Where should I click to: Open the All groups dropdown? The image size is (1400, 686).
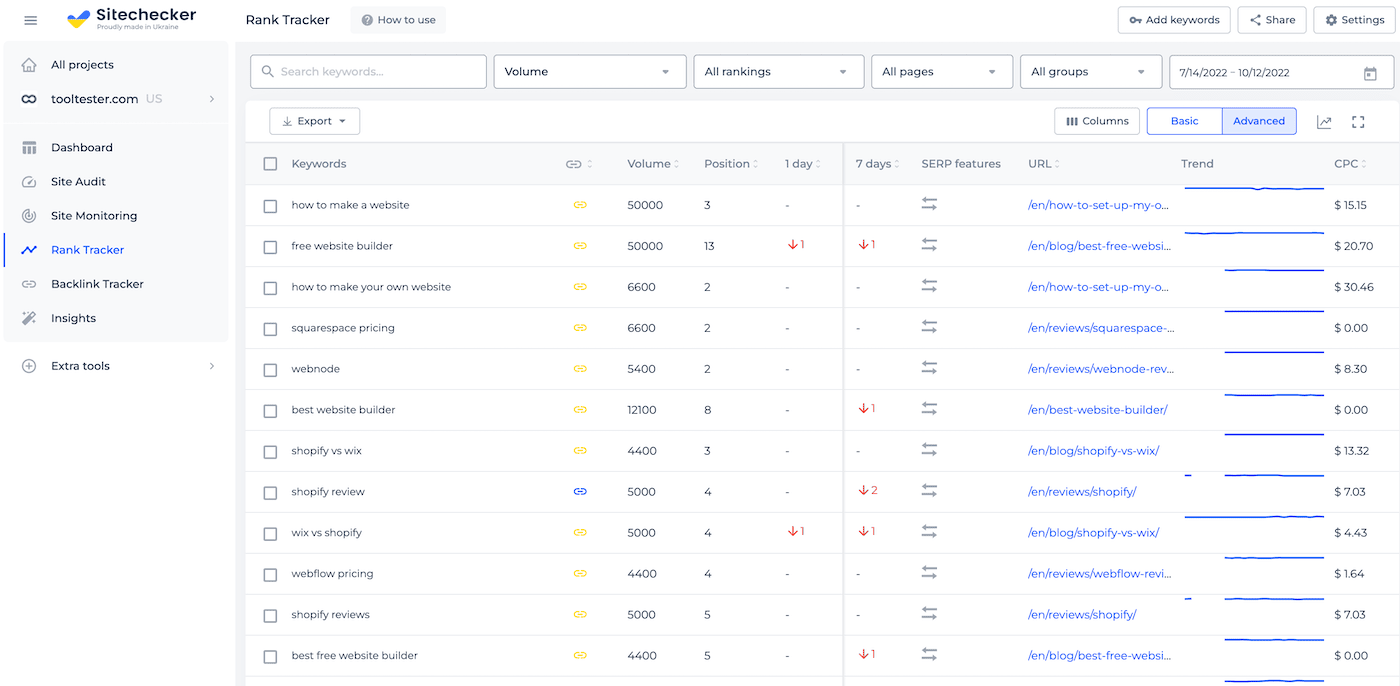click(1090, 72)
